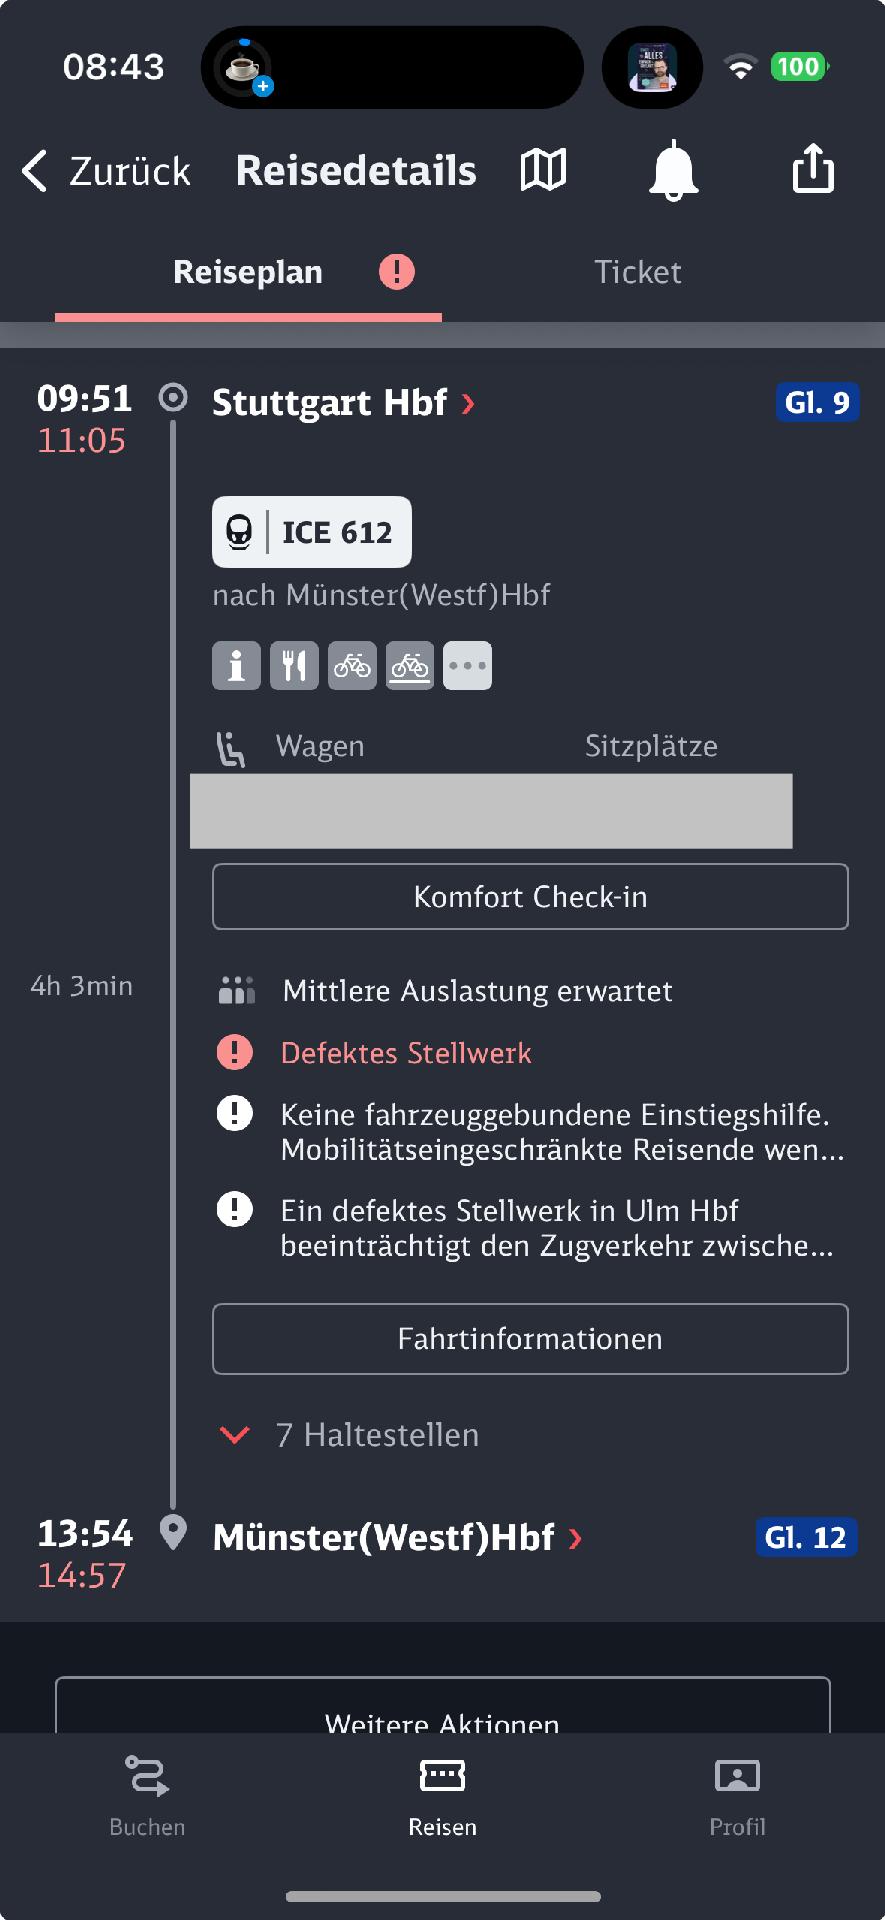Select the Reiseplan tab
Viewport: 885px width, 1920px height.
click(248, 272)
